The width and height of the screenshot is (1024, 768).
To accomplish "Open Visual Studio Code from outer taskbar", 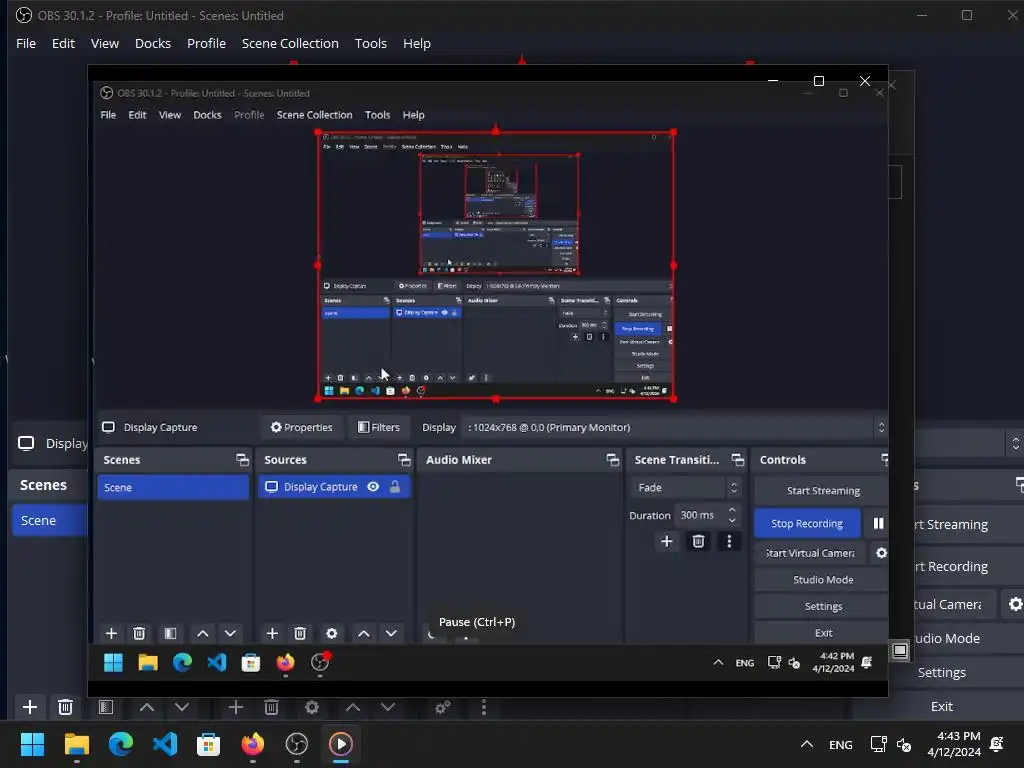I will (x=165, y=744).
